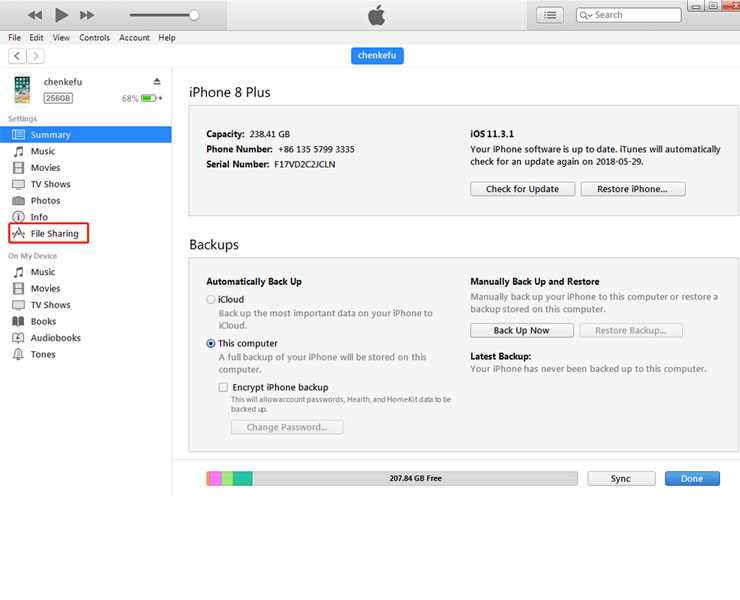Click the Capacity value 238.41 GB
Viewport: 740px width, 600px height.
[269, 134]
